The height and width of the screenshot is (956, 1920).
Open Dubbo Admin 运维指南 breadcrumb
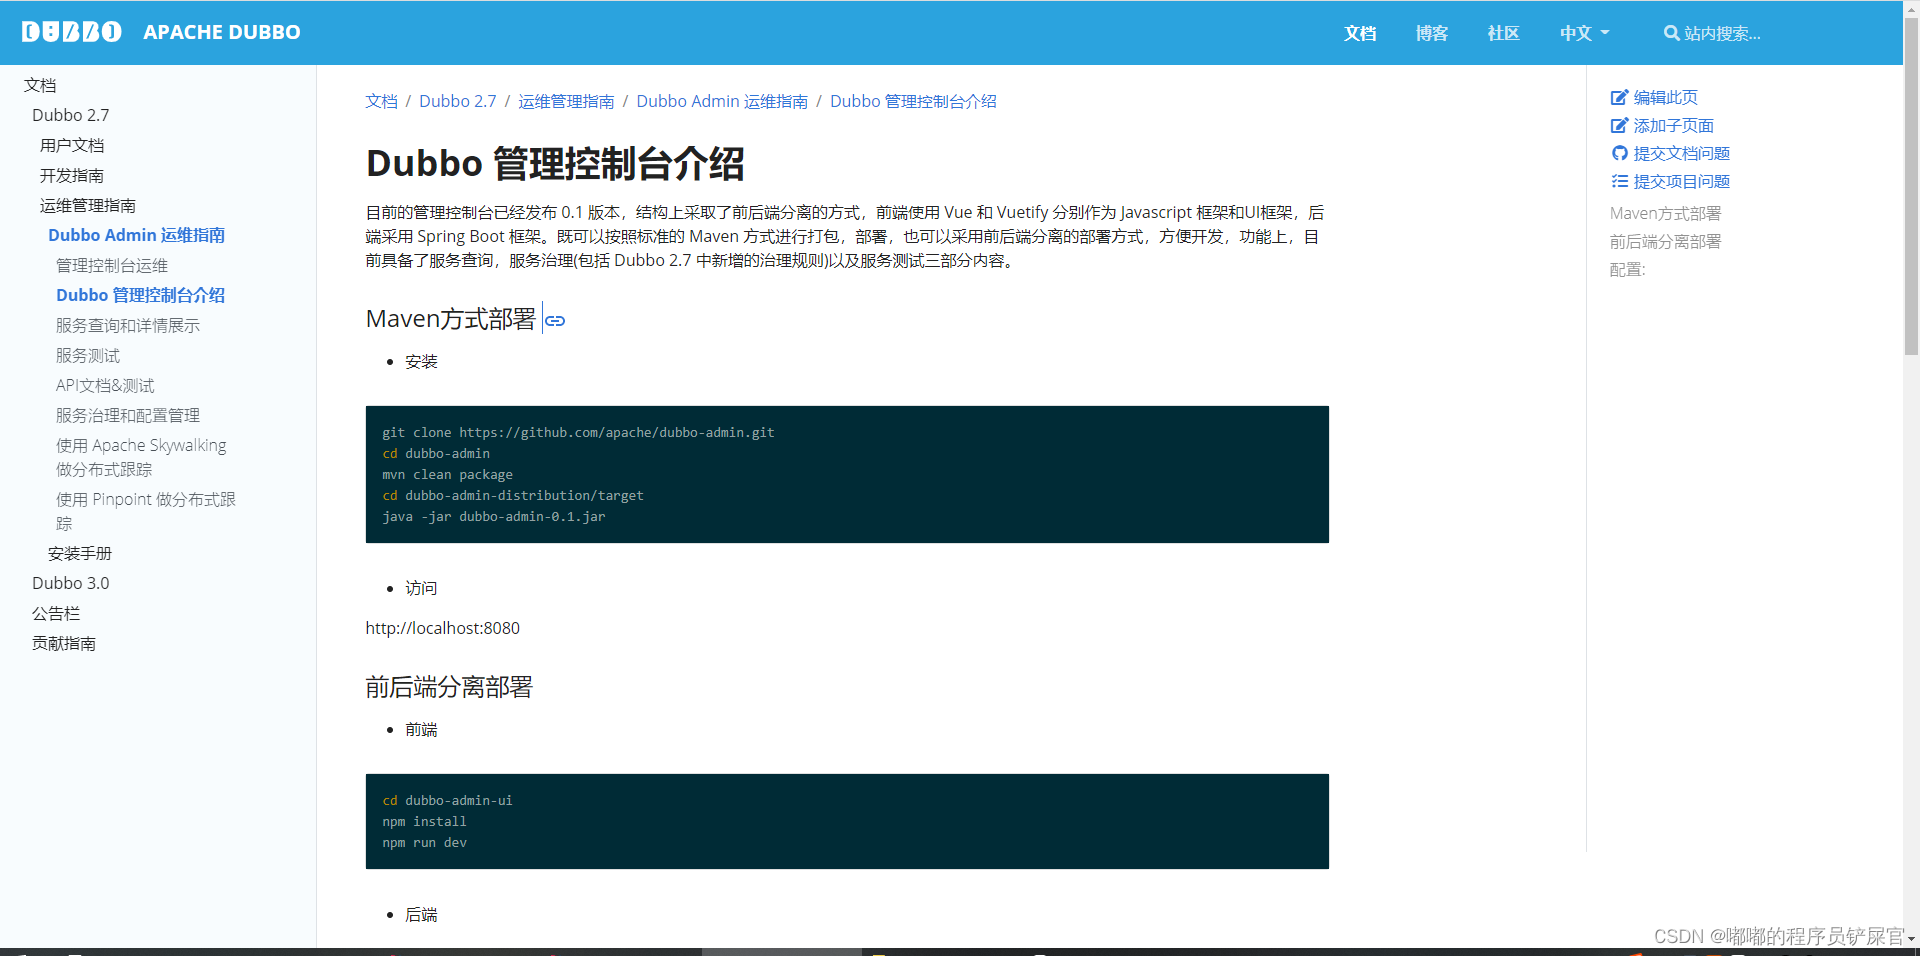(x=722, y=101)
